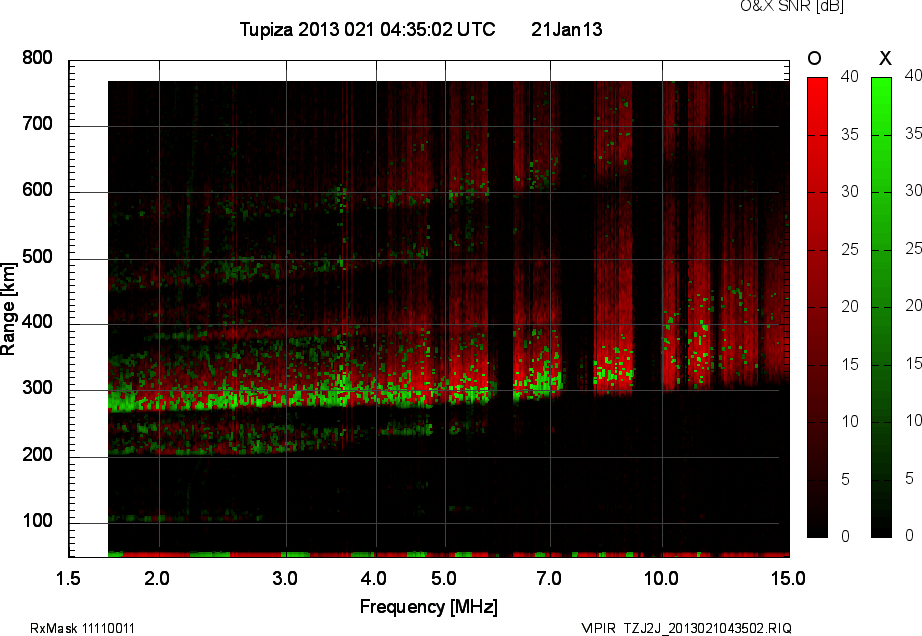Click the 'O&X SNR [dB]' heading

792,6
